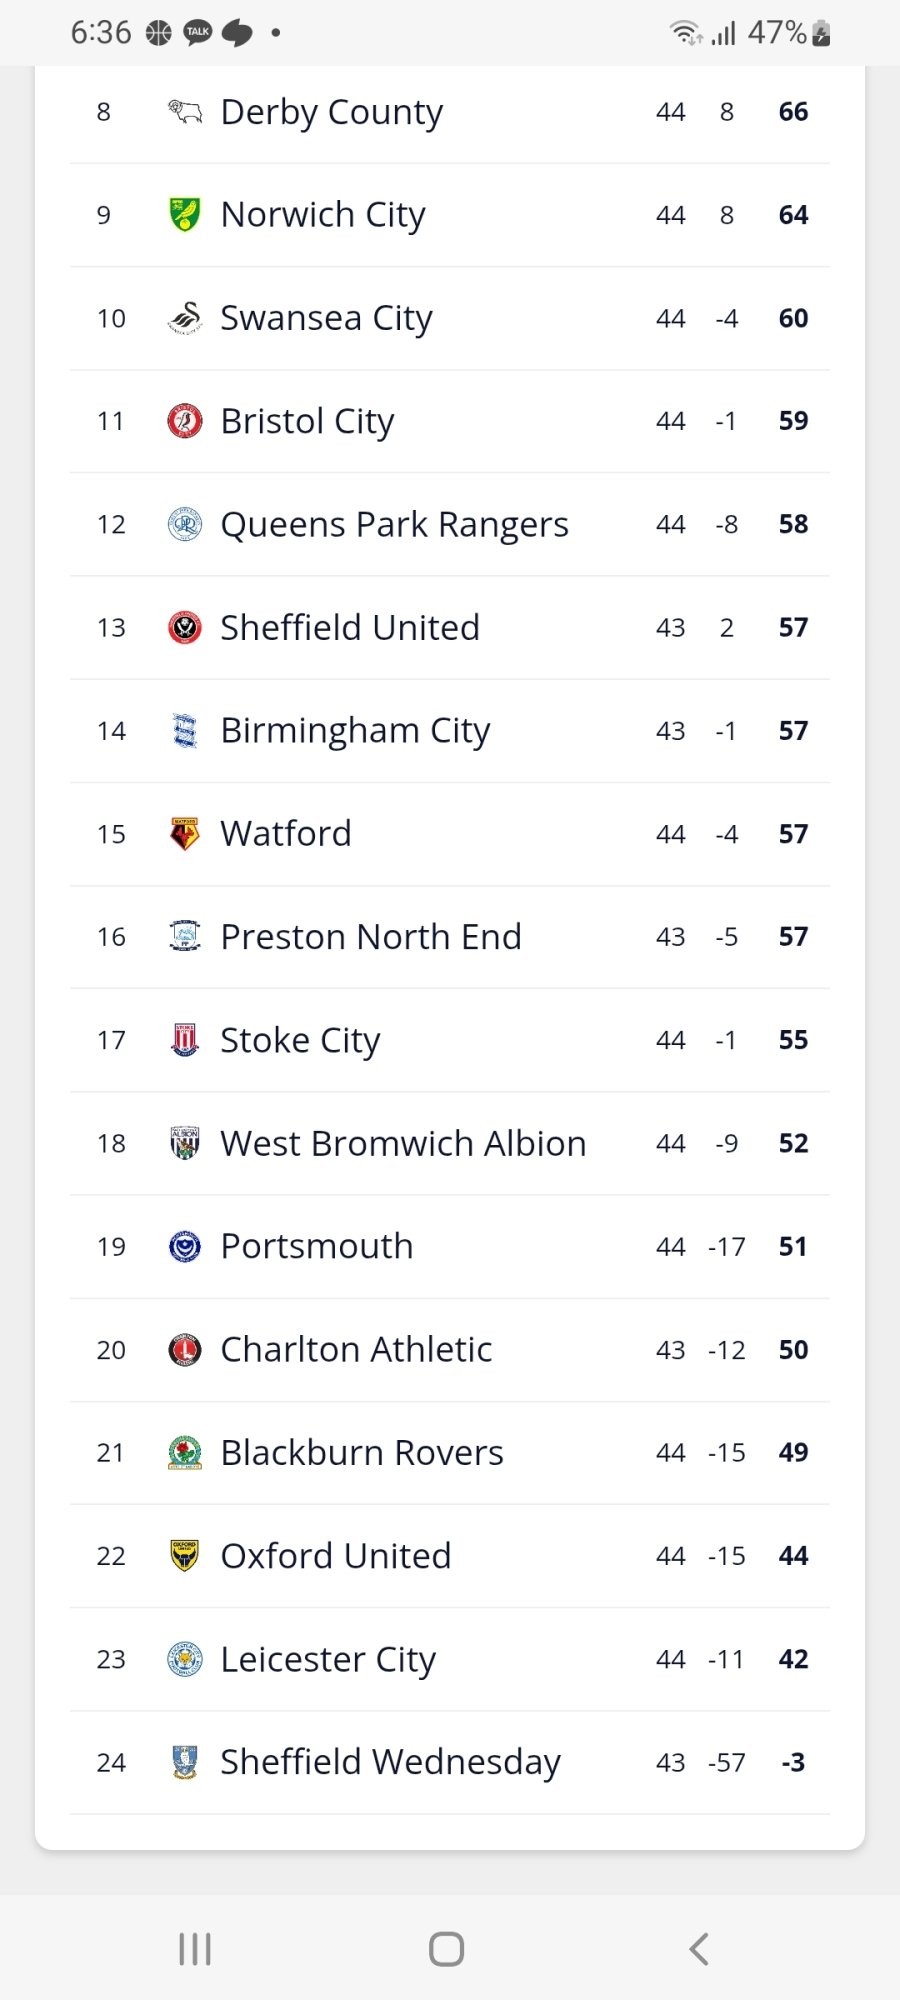Tap the Norwich City canary crest

coord(185,215)
